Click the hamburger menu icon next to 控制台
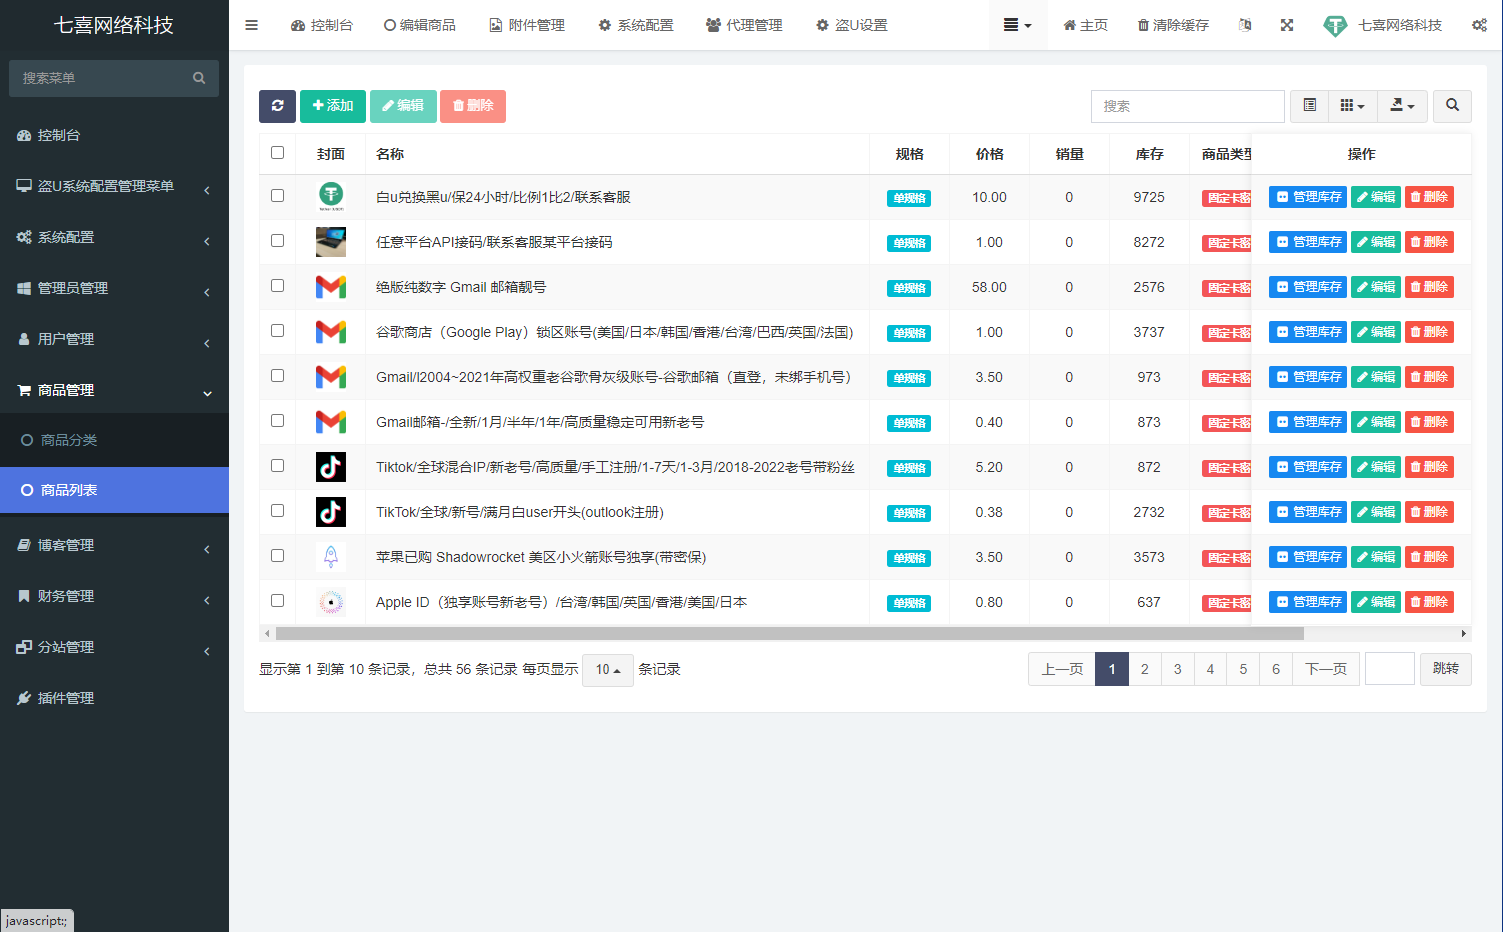Viewport: 1503px width, 932px height. point(251,25)
